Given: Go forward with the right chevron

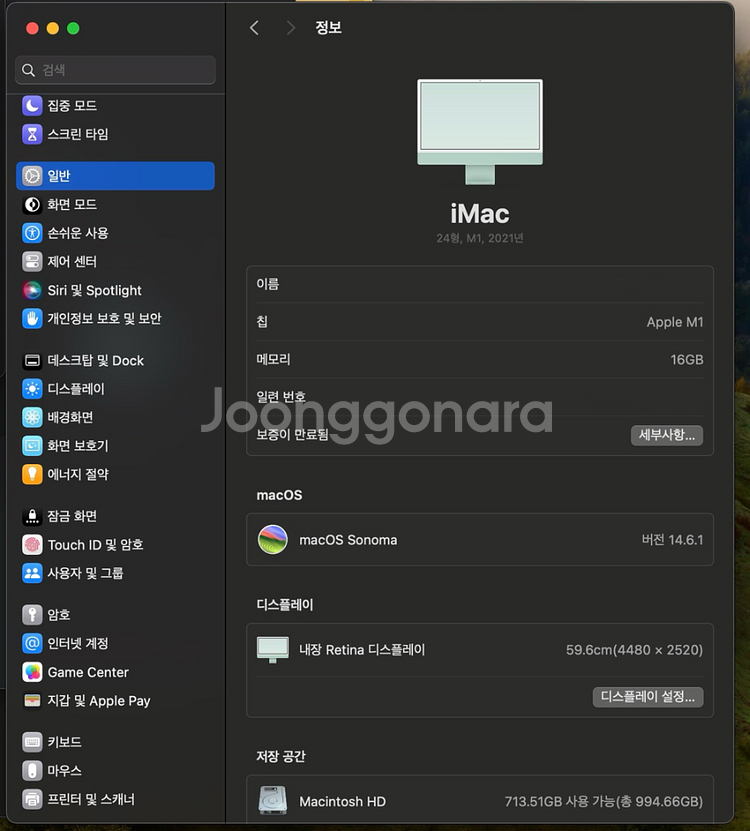Looking at the screenshot, I should tap(290, 28).
